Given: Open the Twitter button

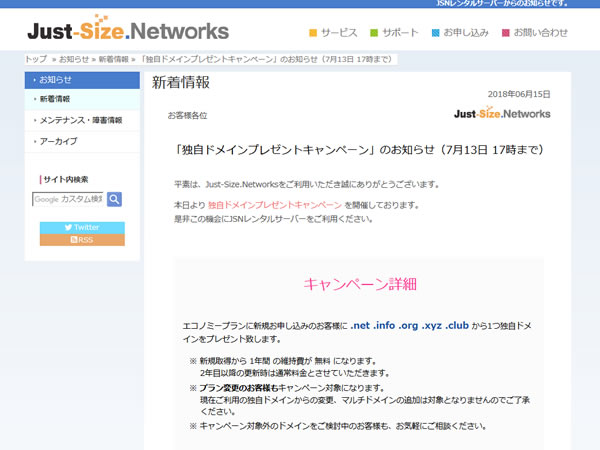Looking at the screenshot, I should coord(82,228).
